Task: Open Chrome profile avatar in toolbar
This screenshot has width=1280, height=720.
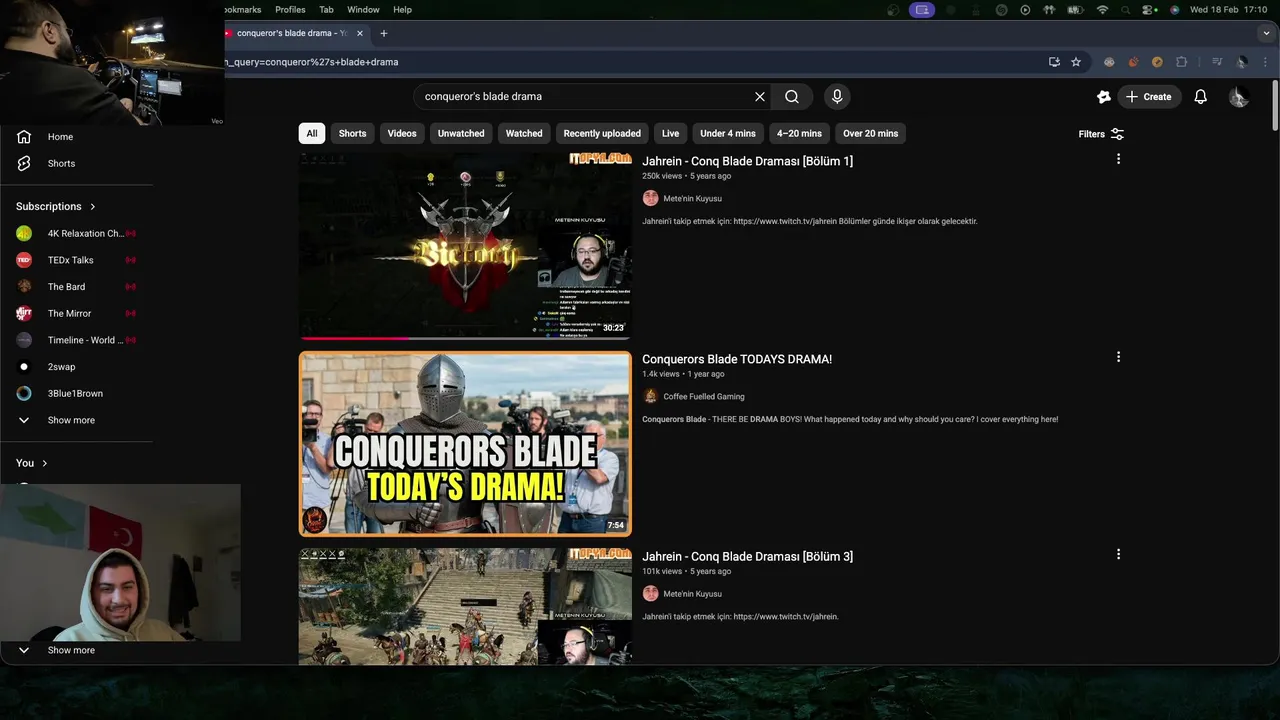Action: coord(1242,62)
